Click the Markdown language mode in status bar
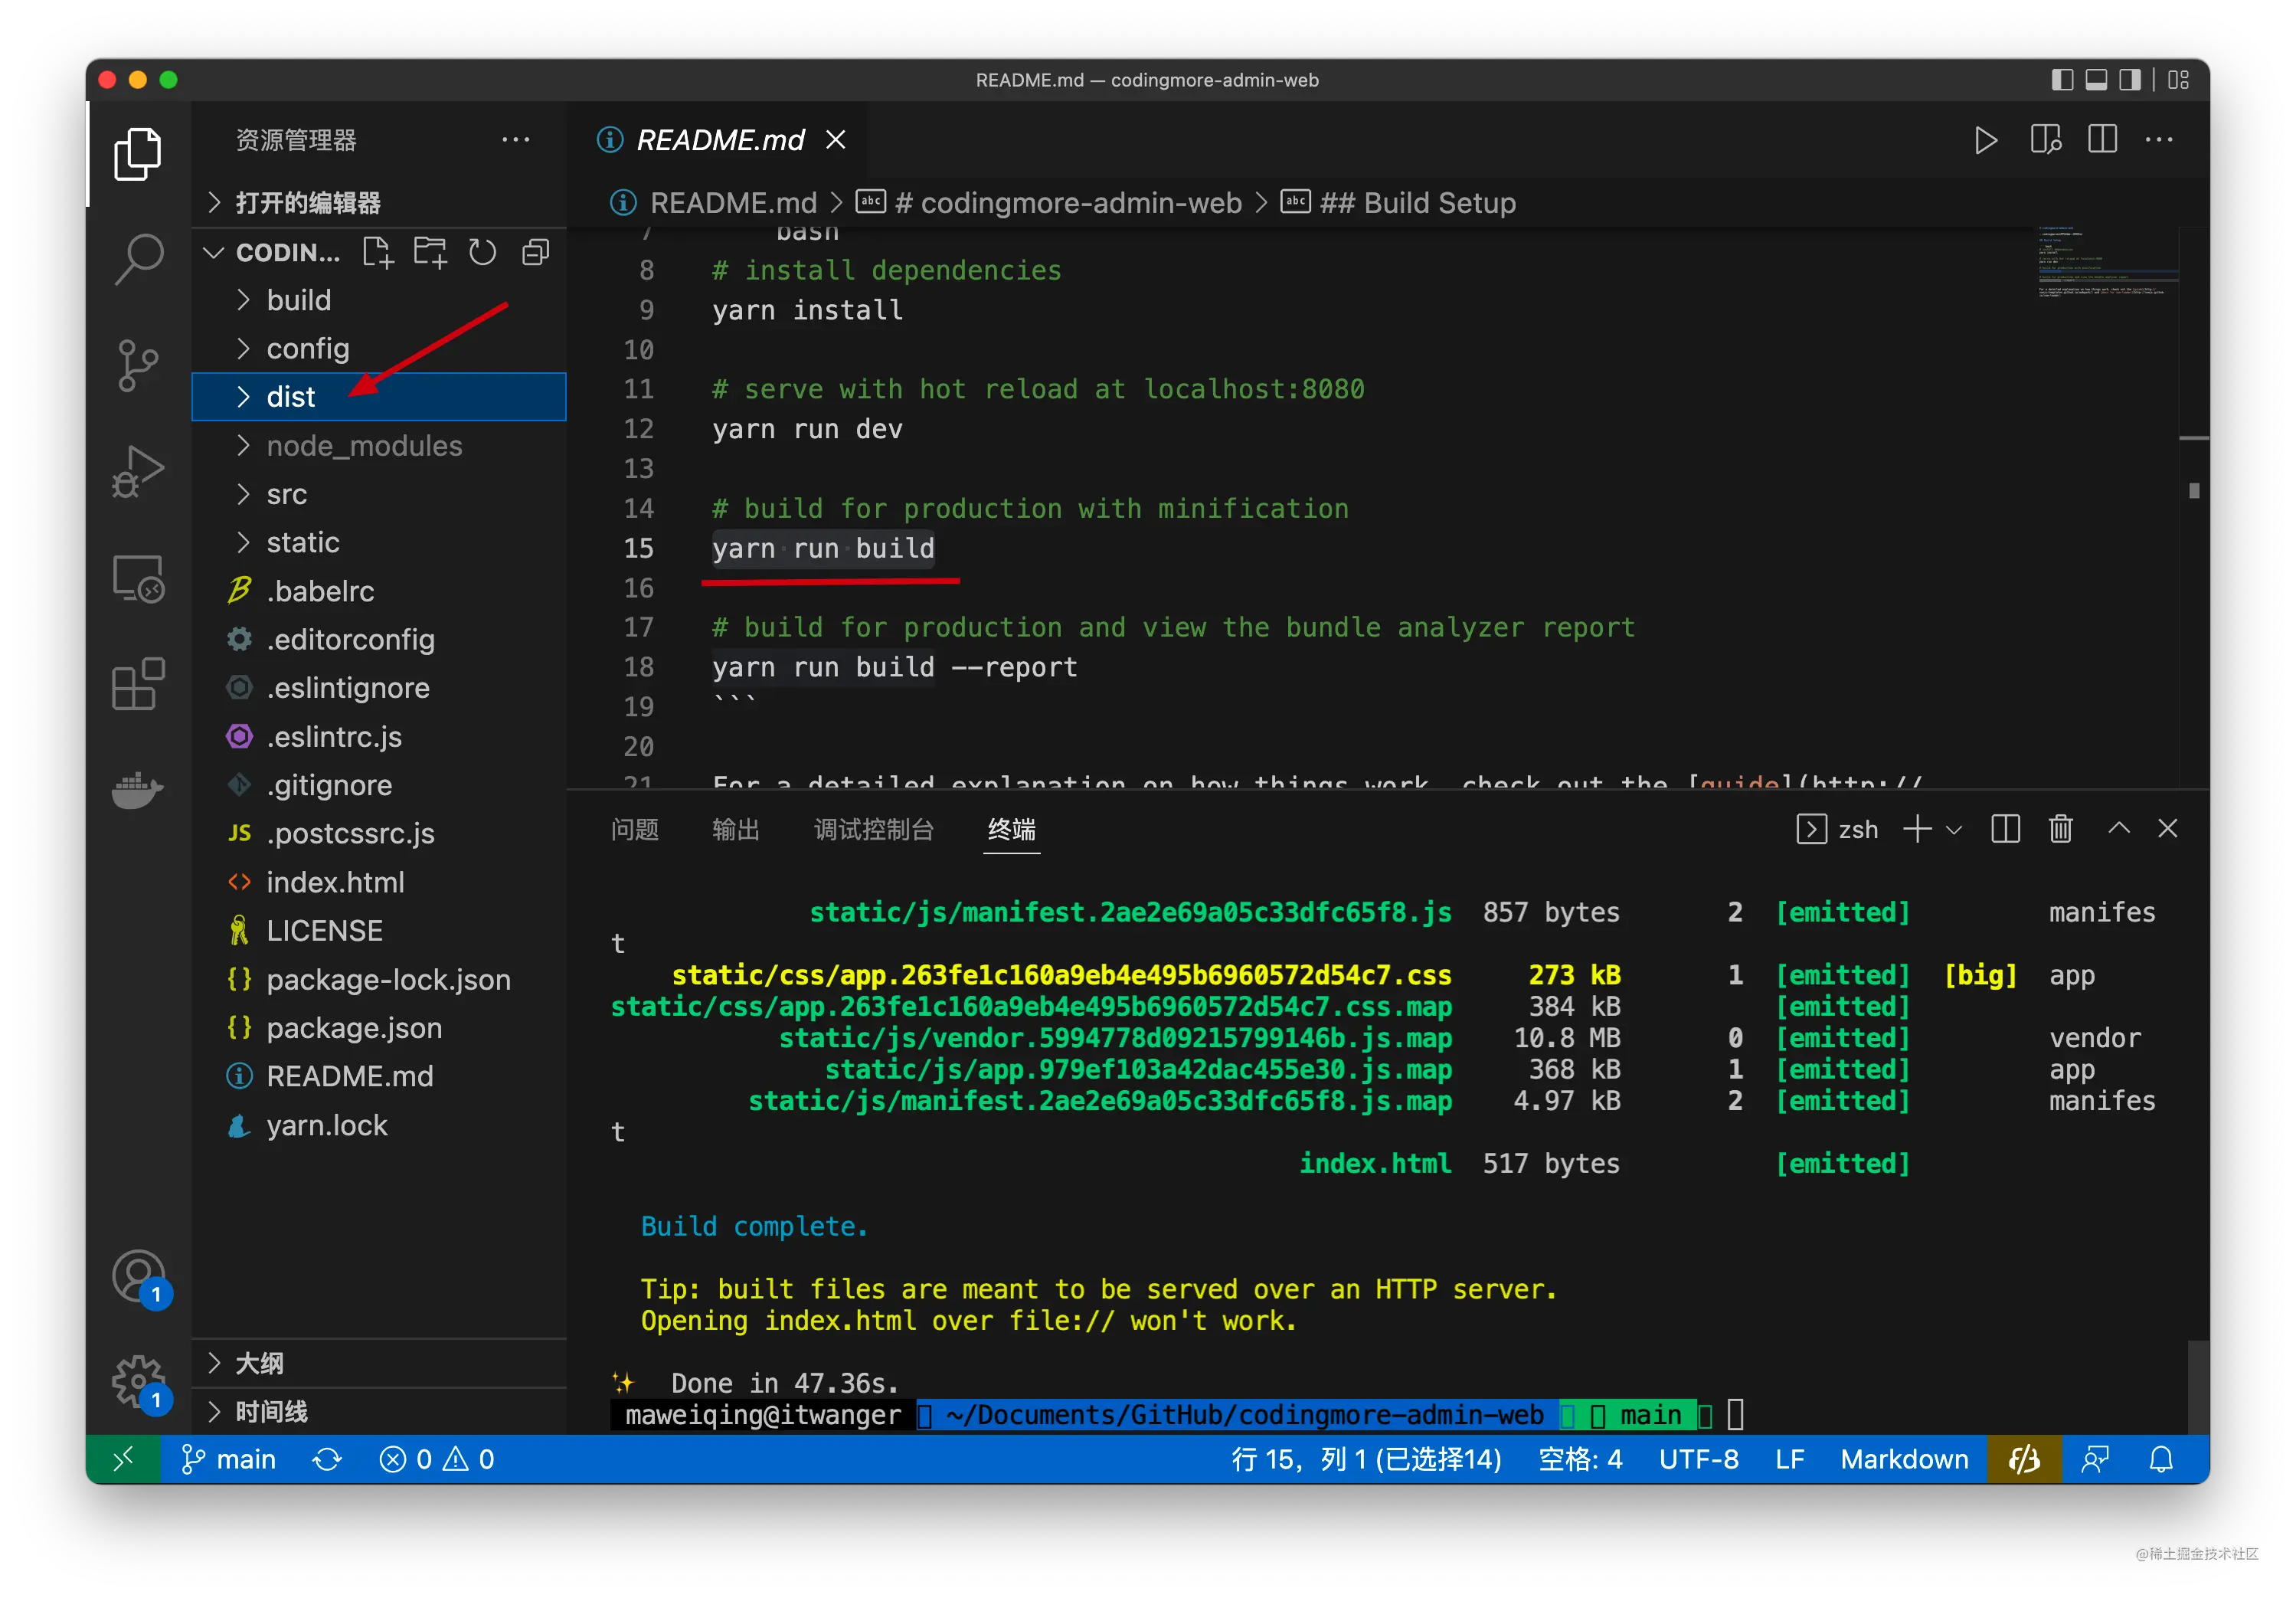The image size is (2296, 1598). point(1903,1459)
